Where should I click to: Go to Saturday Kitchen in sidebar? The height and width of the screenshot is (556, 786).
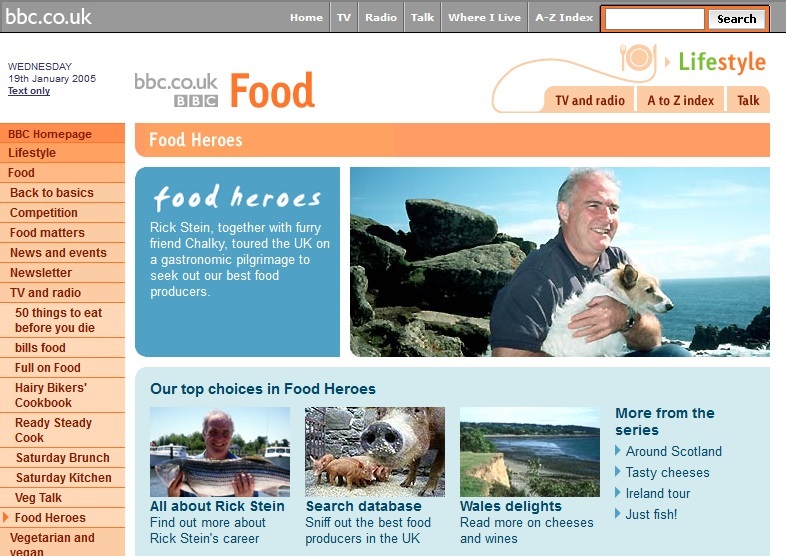[x=63, y=477]
